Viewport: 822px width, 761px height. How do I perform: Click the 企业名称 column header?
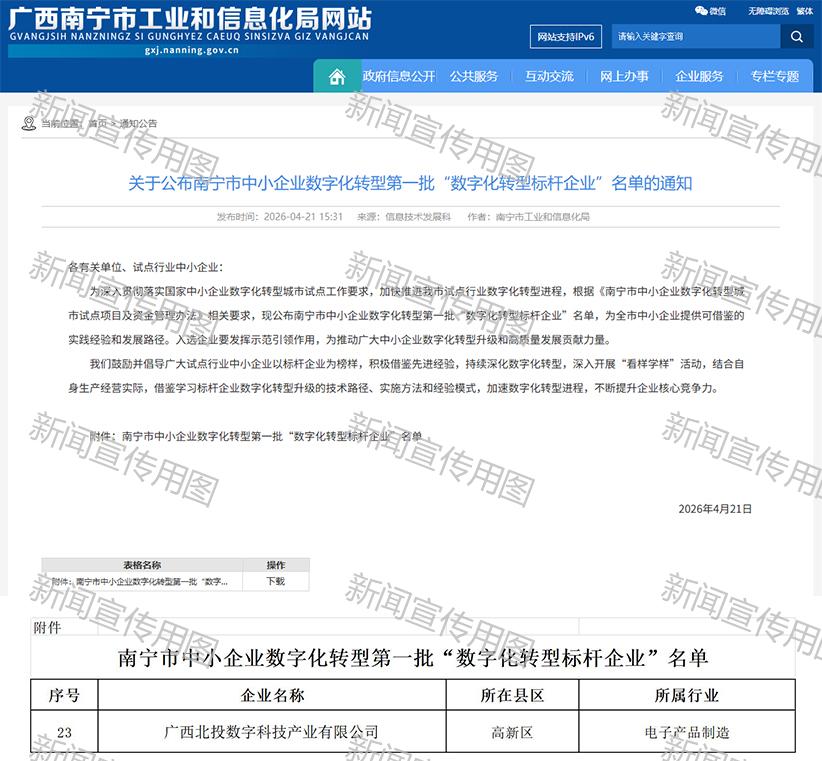tap(272, 695)
